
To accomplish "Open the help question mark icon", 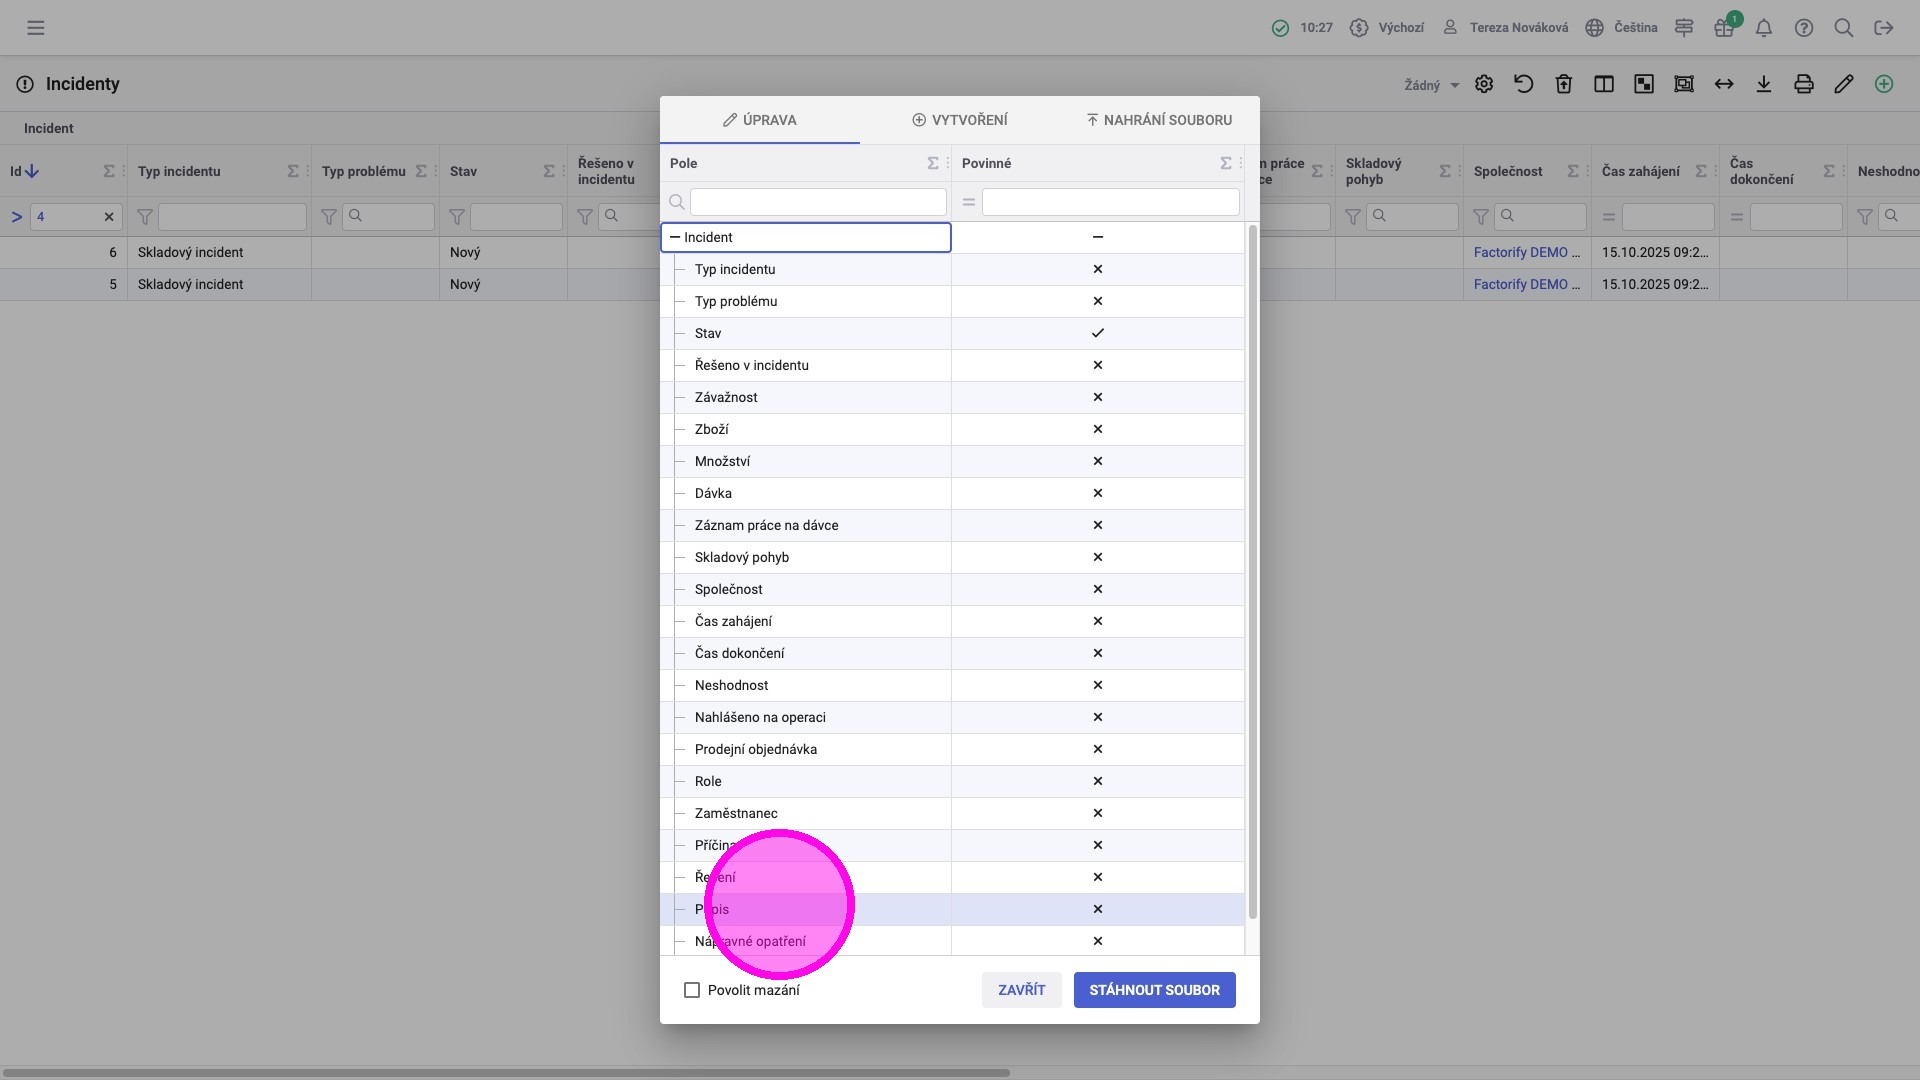I will tap(1804, 28).
